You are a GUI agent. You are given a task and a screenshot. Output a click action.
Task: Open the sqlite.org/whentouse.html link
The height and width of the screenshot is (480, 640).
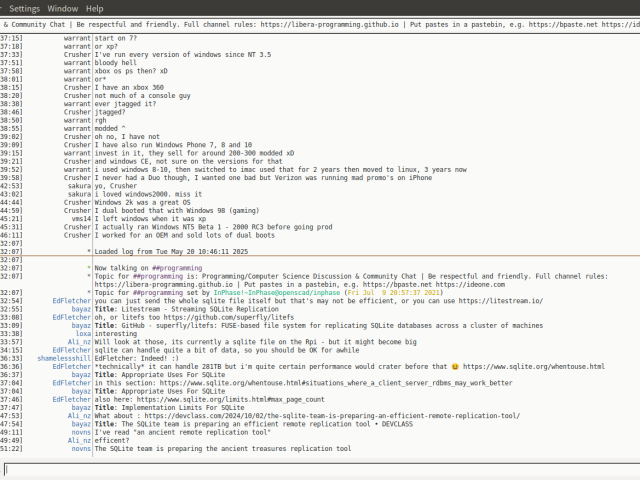pyautogui.click(x=533, y=367)
